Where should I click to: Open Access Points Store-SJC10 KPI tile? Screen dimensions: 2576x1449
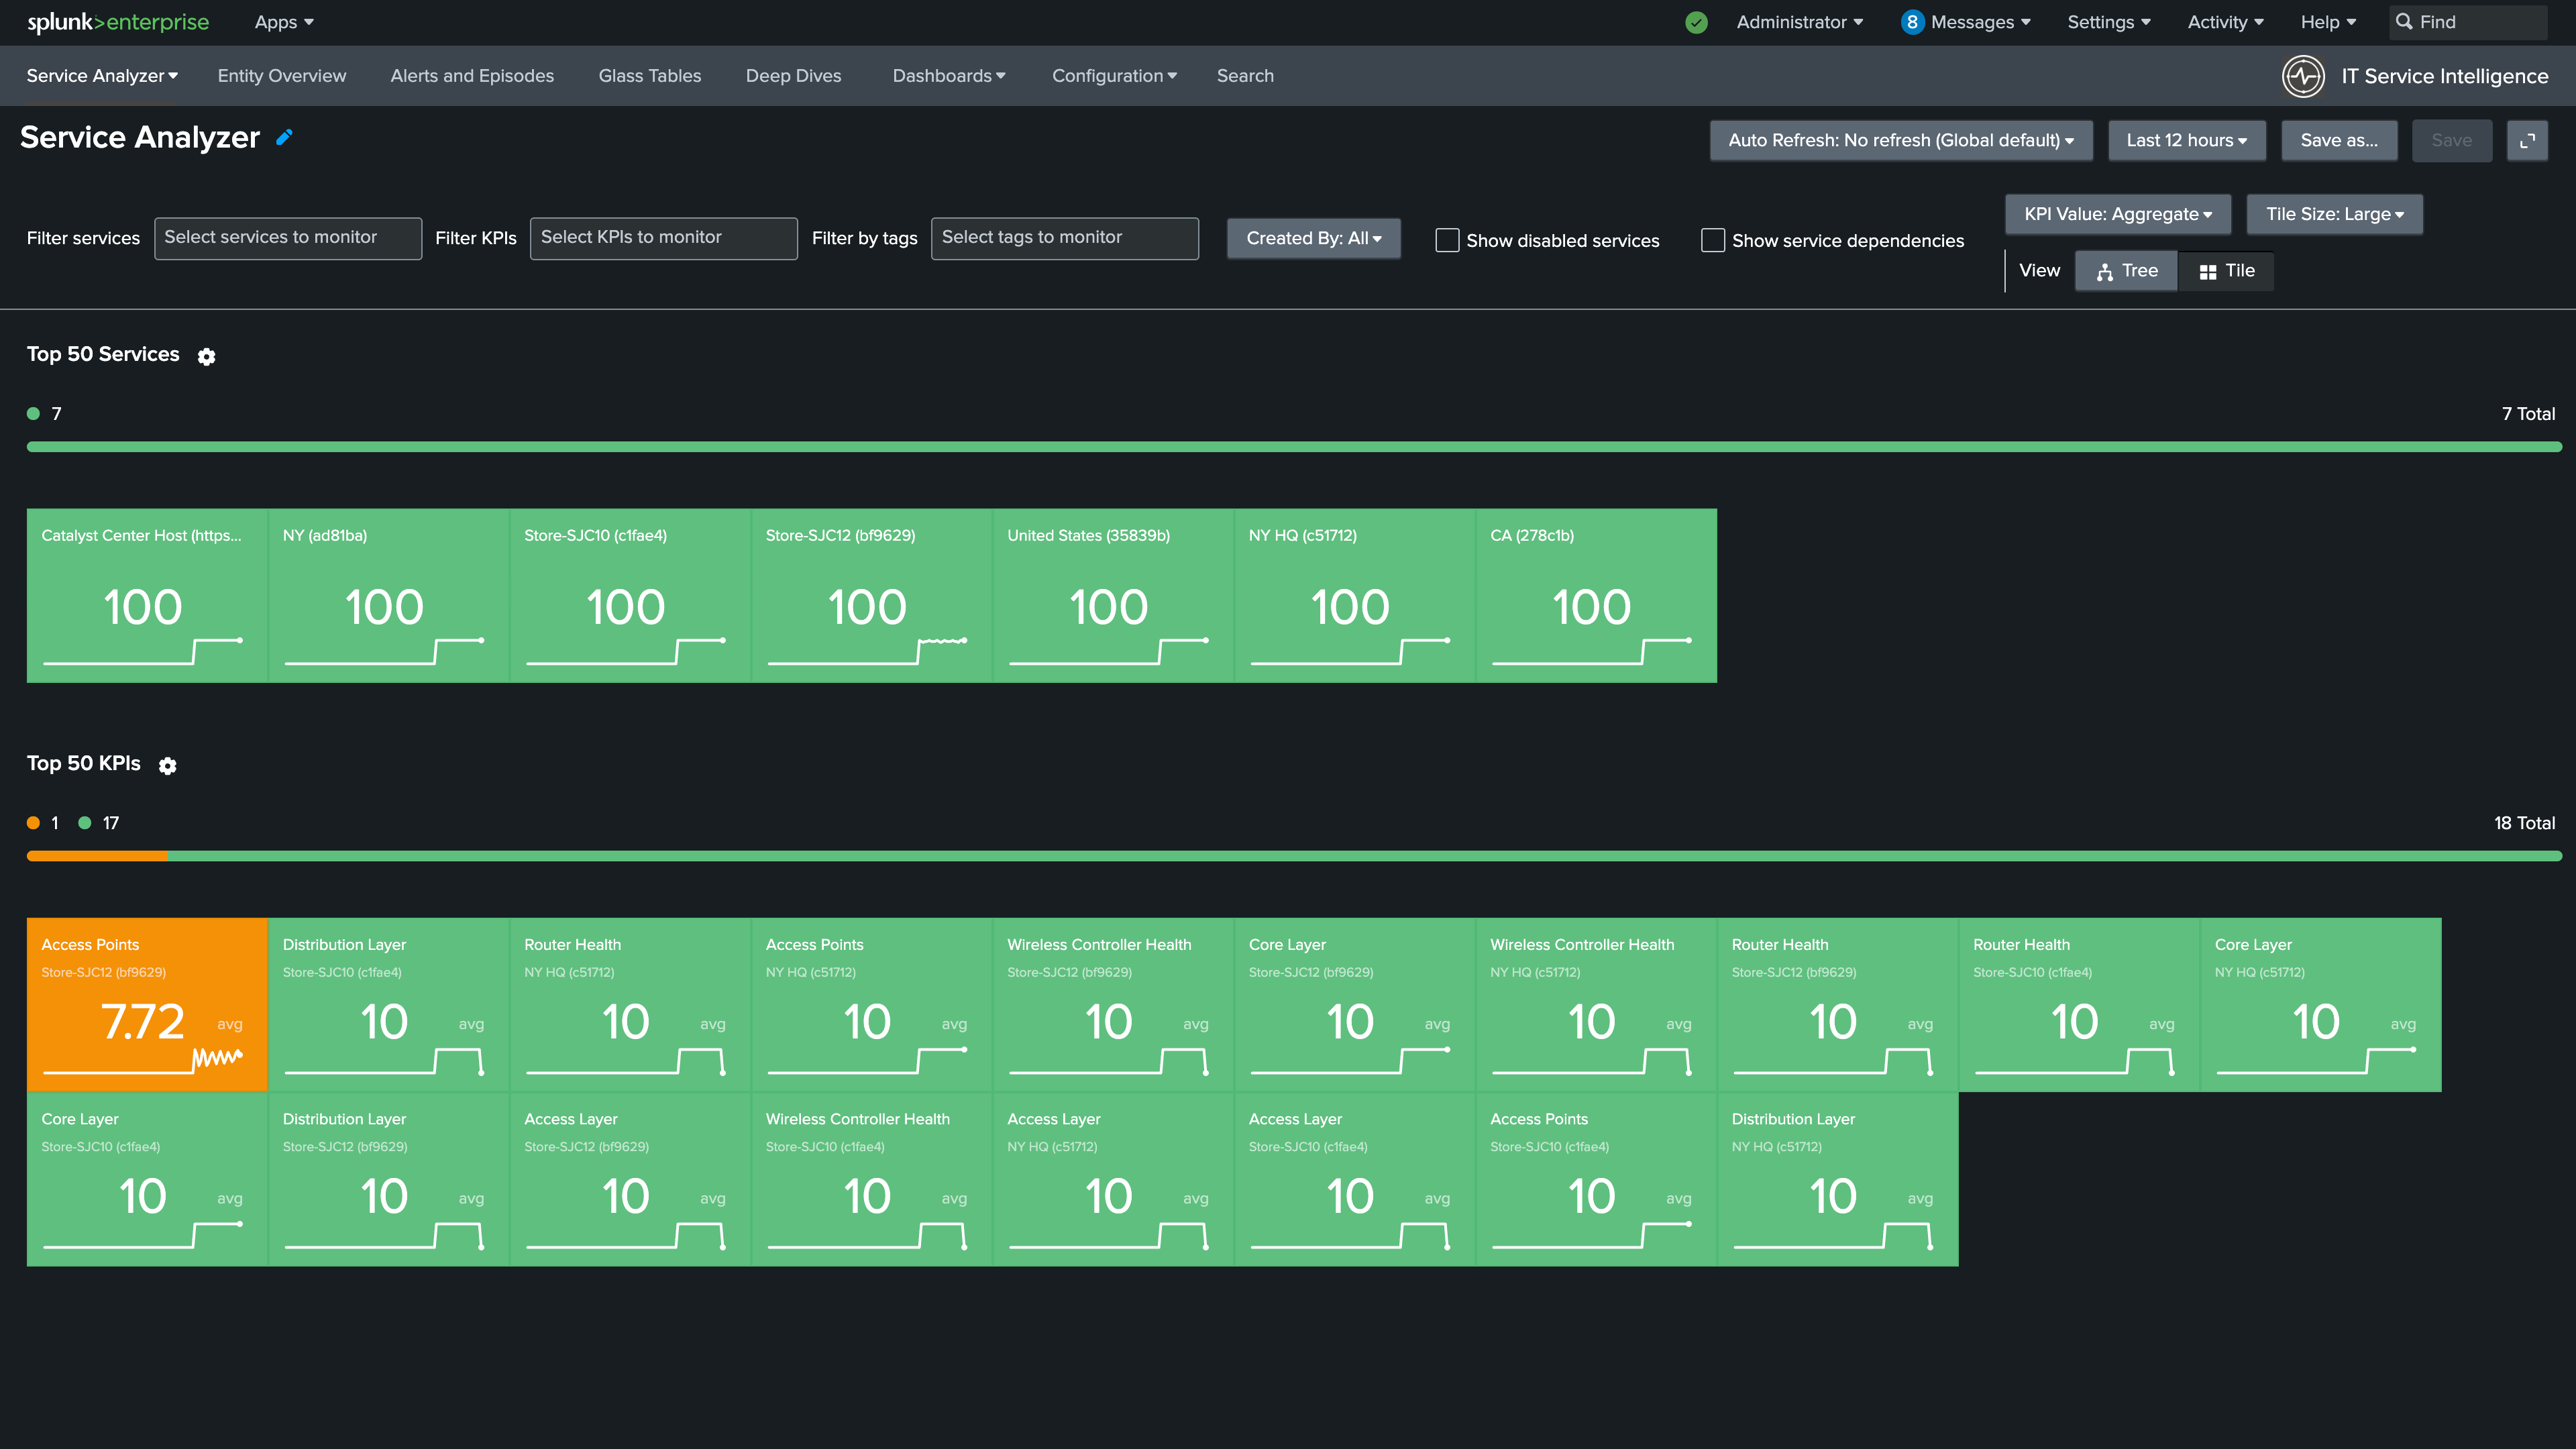1596,1179
